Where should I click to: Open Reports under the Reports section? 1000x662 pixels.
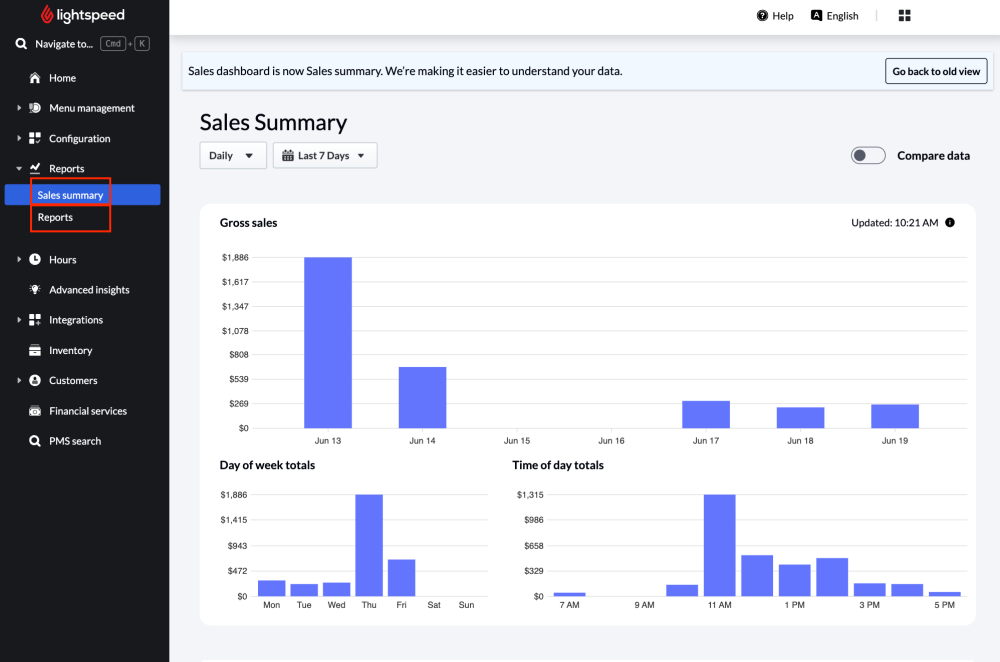point(55,217)
